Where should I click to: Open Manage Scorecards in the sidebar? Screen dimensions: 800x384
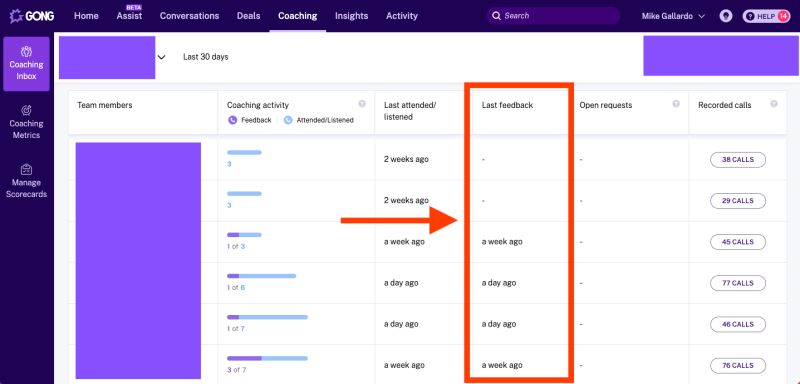coord(27,182)
